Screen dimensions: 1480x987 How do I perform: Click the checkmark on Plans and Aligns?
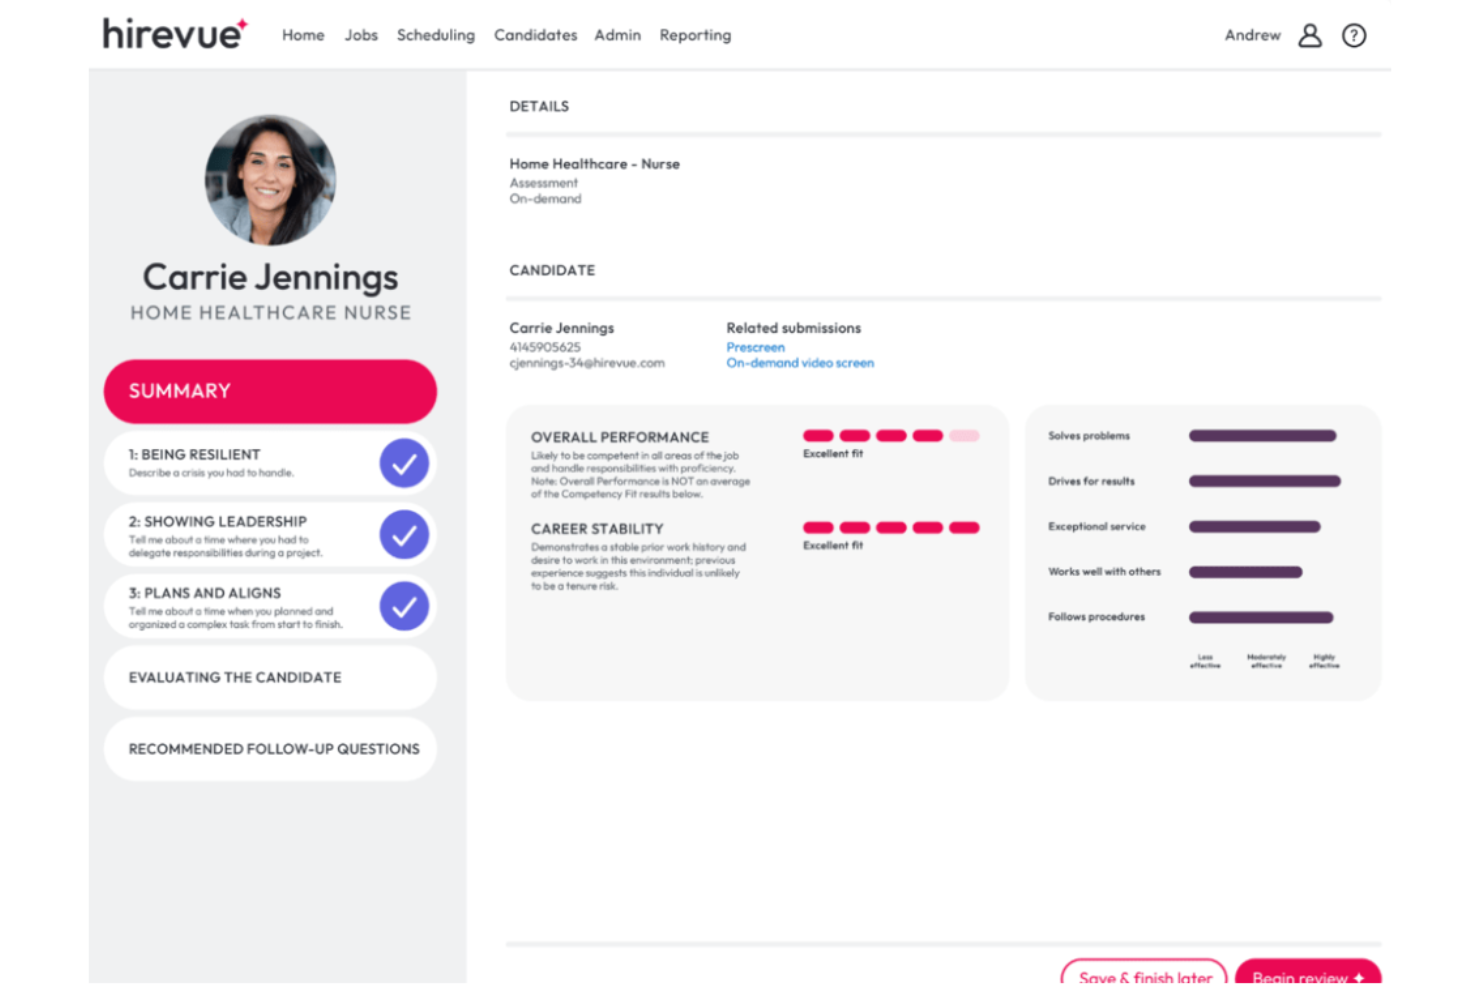(x=404, y=606)
